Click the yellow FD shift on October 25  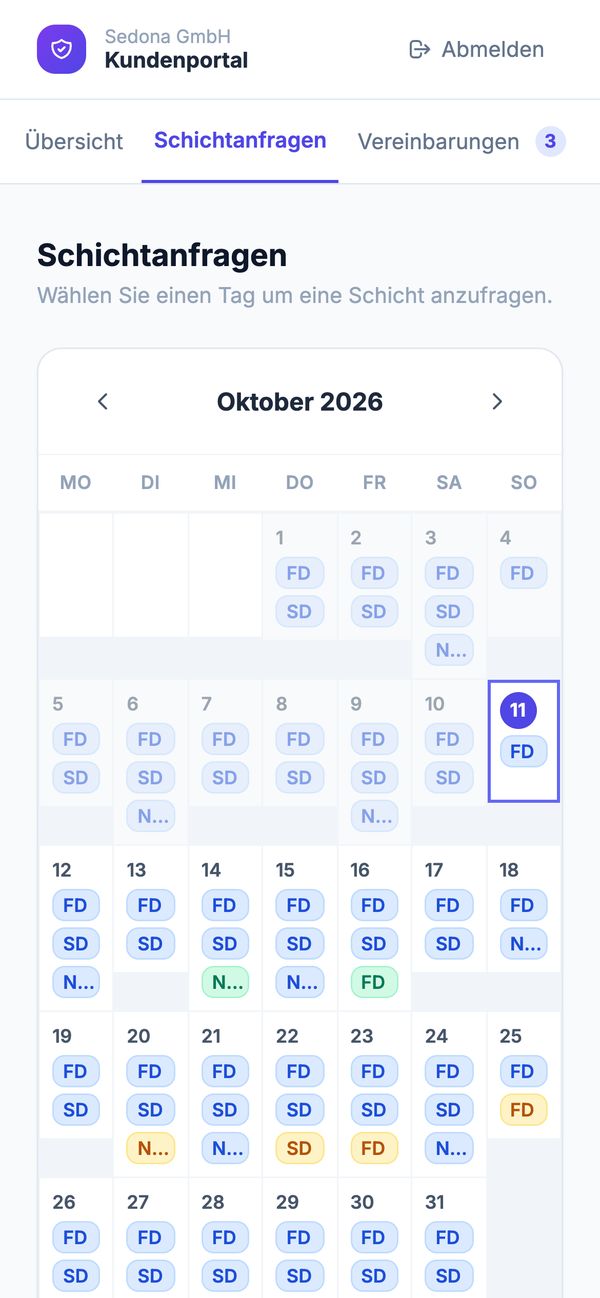point(522,1109)
